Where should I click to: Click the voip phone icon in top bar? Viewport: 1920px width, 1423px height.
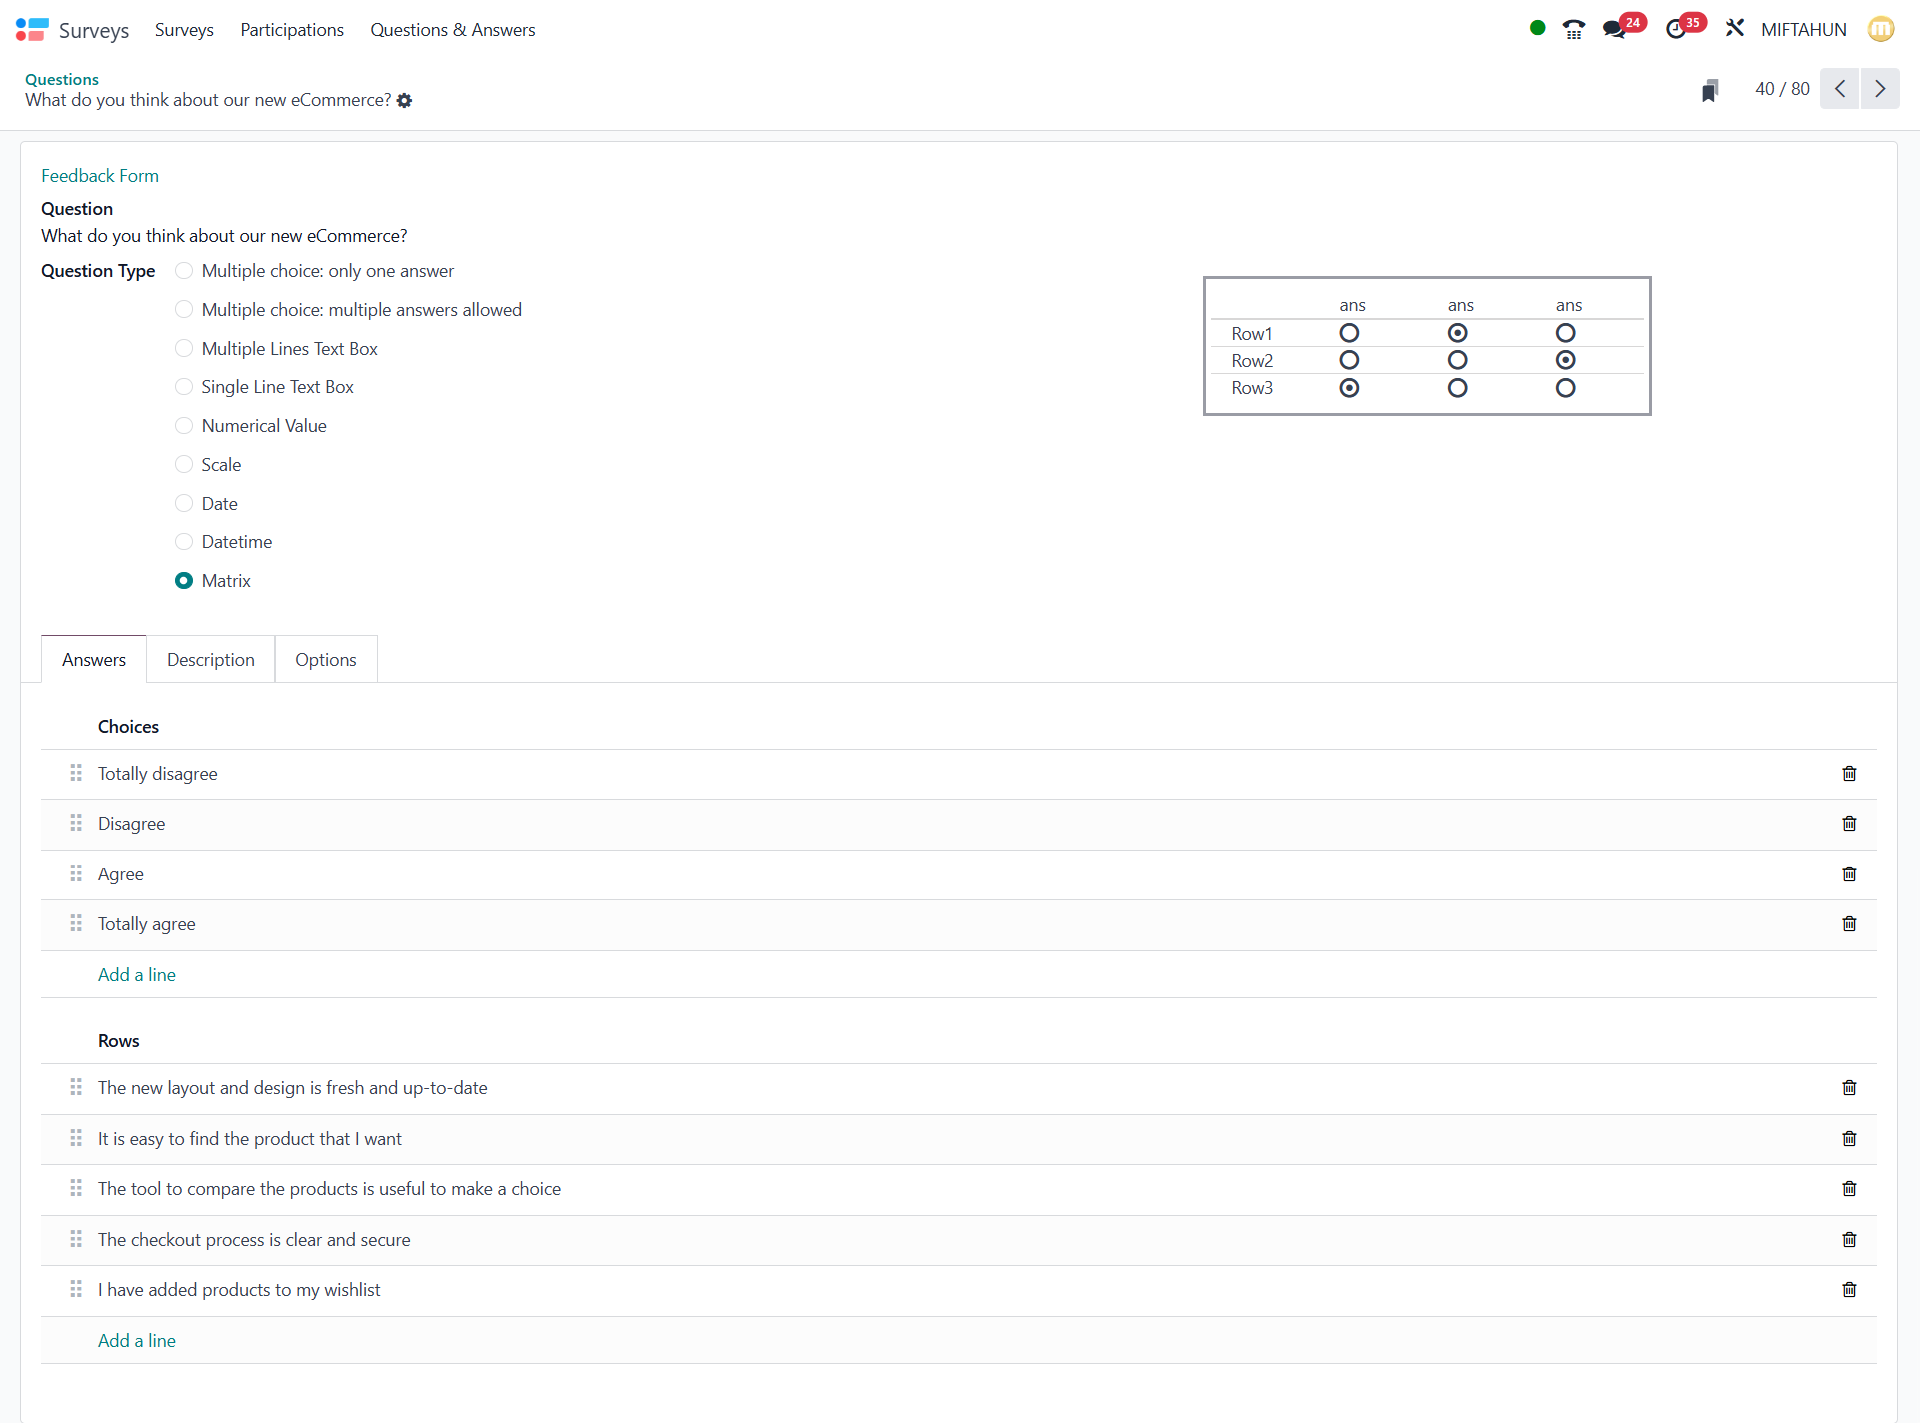(1573, 29)
